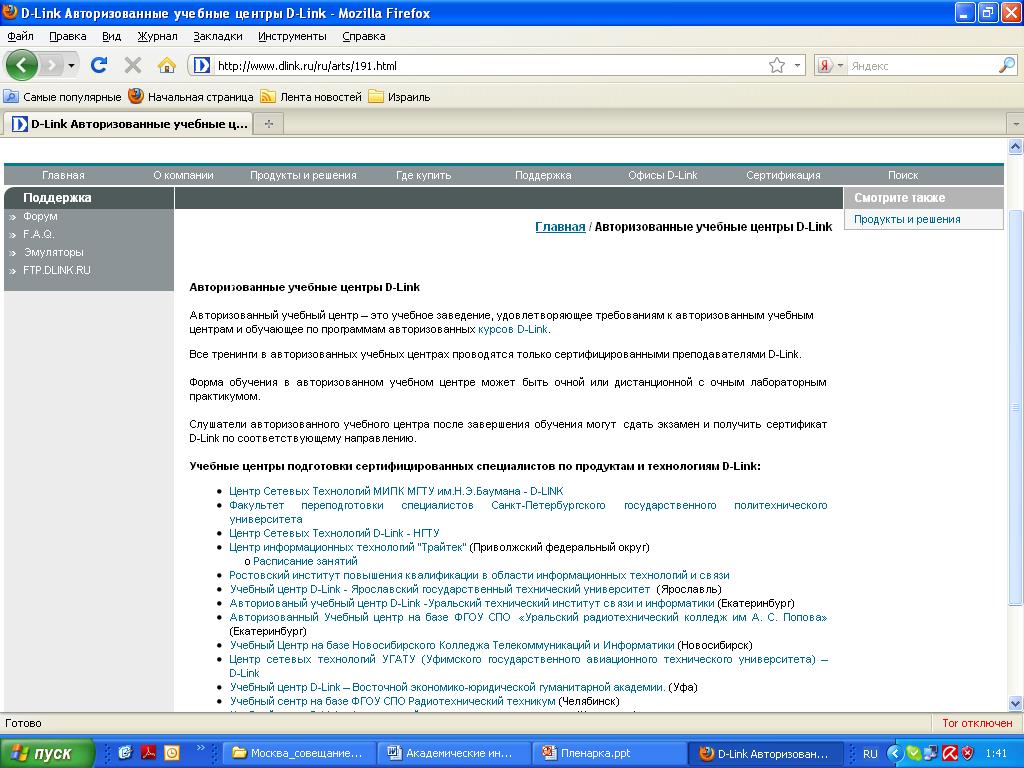
Task: Open the address bar history dropdown
Action: [x=797, y=65]
